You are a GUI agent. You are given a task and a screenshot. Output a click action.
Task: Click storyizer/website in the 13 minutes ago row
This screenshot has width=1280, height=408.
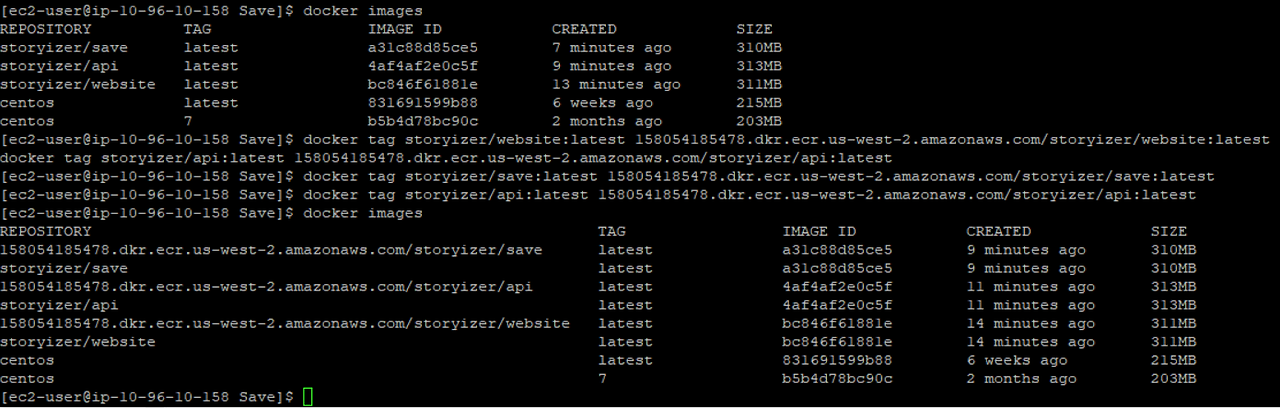click(x=78, y=85)
